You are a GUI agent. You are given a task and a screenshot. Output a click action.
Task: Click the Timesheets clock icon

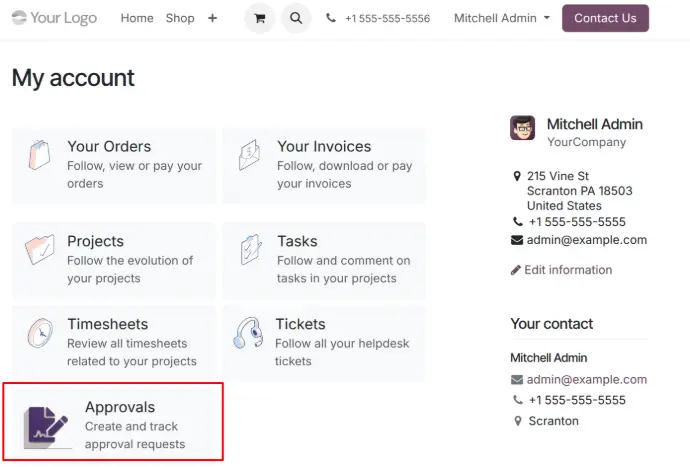tap(40, 333)
